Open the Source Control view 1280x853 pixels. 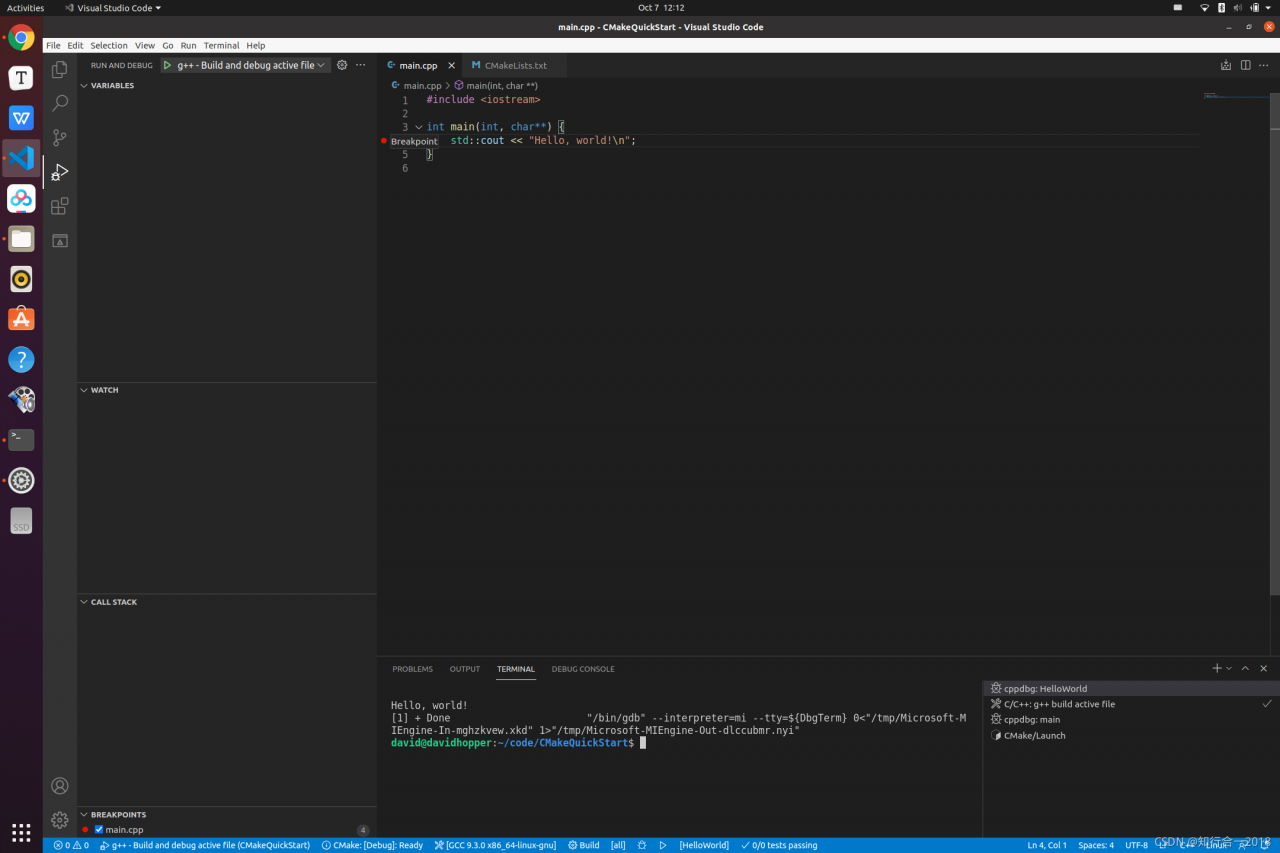point(60,137)
